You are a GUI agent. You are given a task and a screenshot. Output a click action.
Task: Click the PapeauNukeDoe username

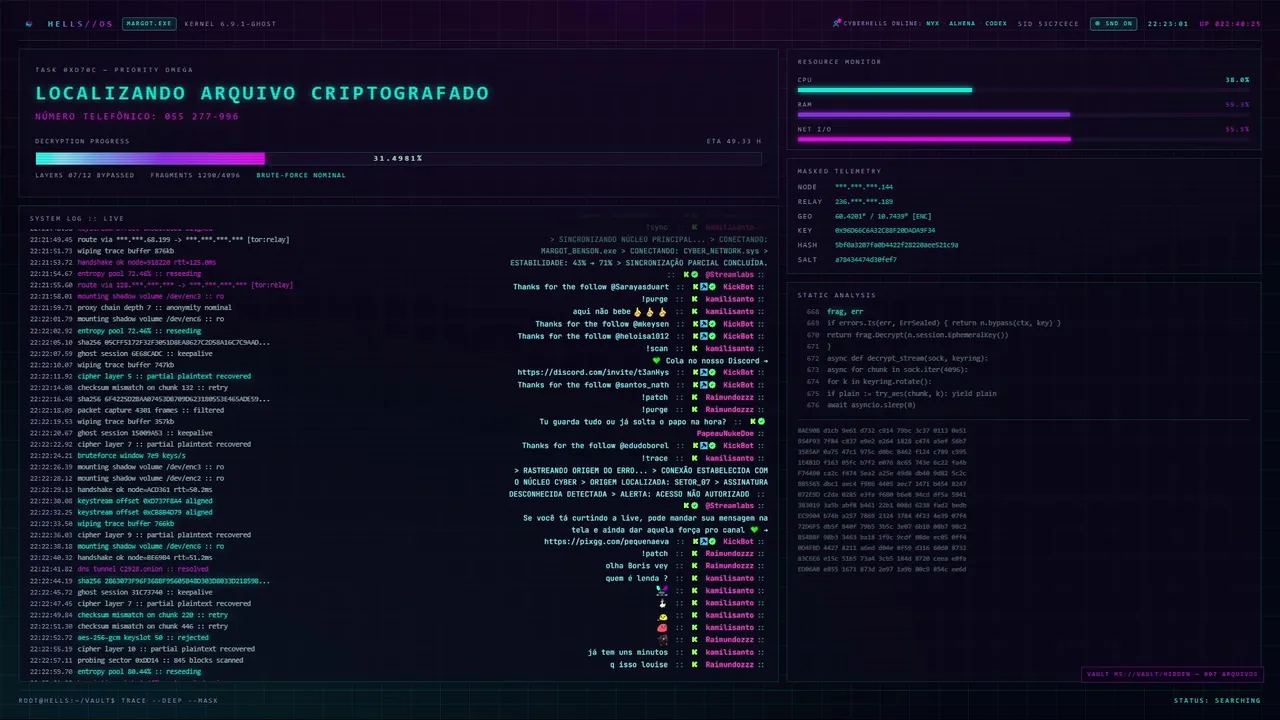click(x=725, y=434)
